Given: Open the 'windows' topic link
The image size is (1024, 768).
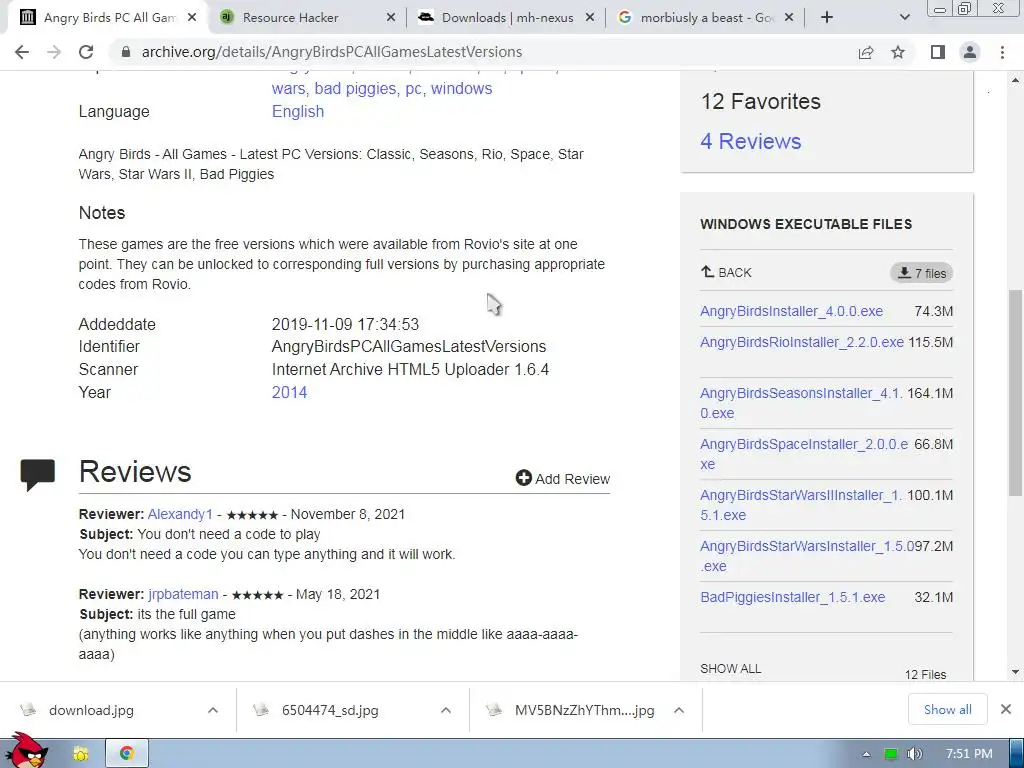Looking at the screenshot, I should [461, 89].
